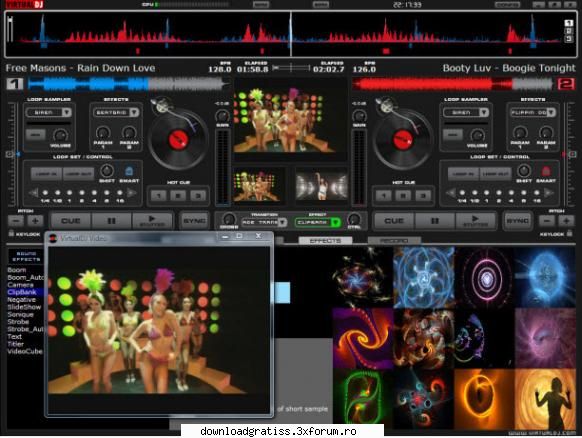Select VideoCube effect in list
Image resolution: width=582 pixels, height=438 pixels.
click(x=25, y=351)
